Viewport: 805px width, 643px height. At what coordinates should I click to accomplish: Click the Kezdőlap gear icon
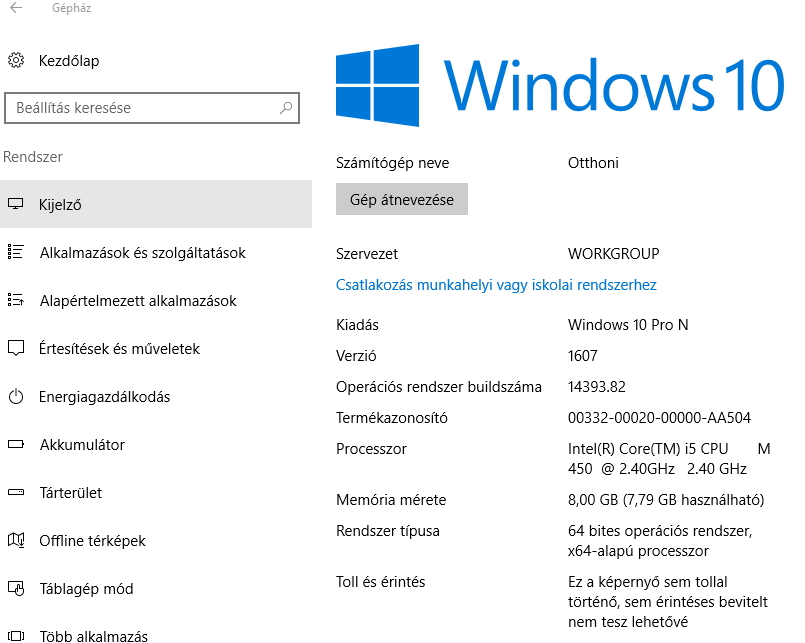coord(16,61)
